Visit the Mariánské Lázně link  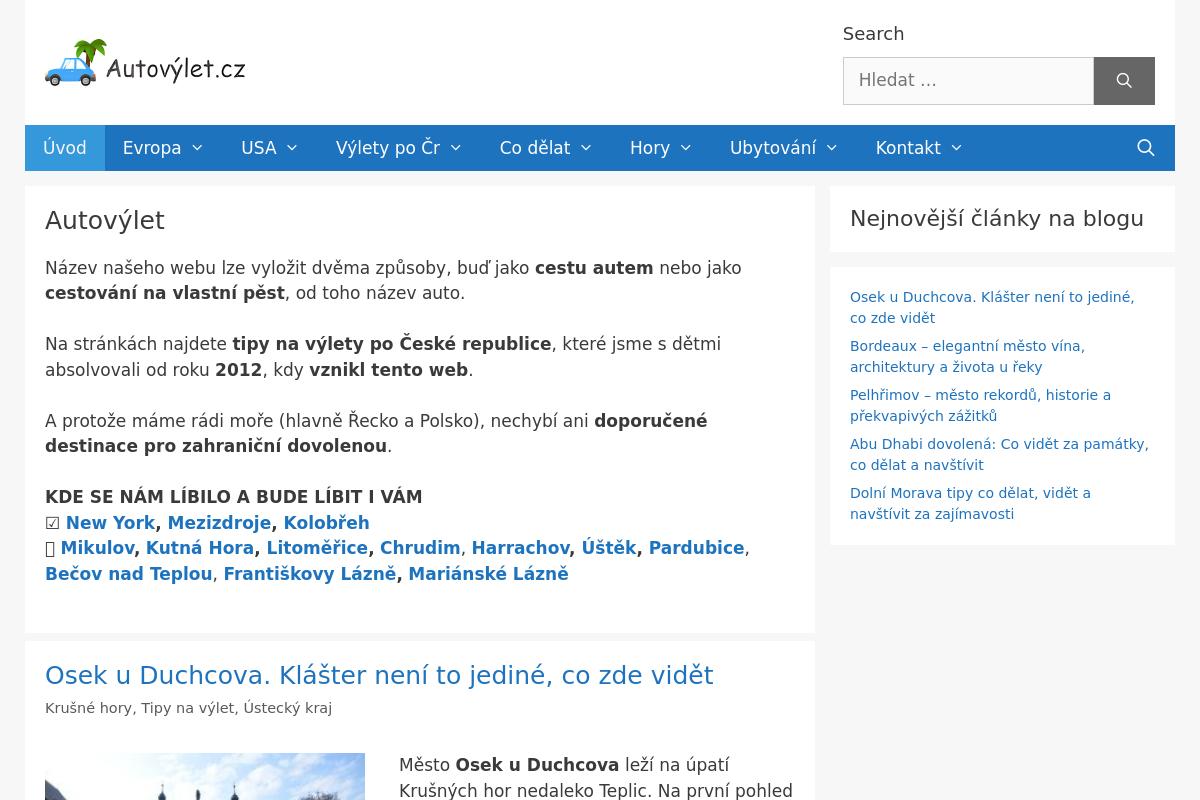(488, 574)
